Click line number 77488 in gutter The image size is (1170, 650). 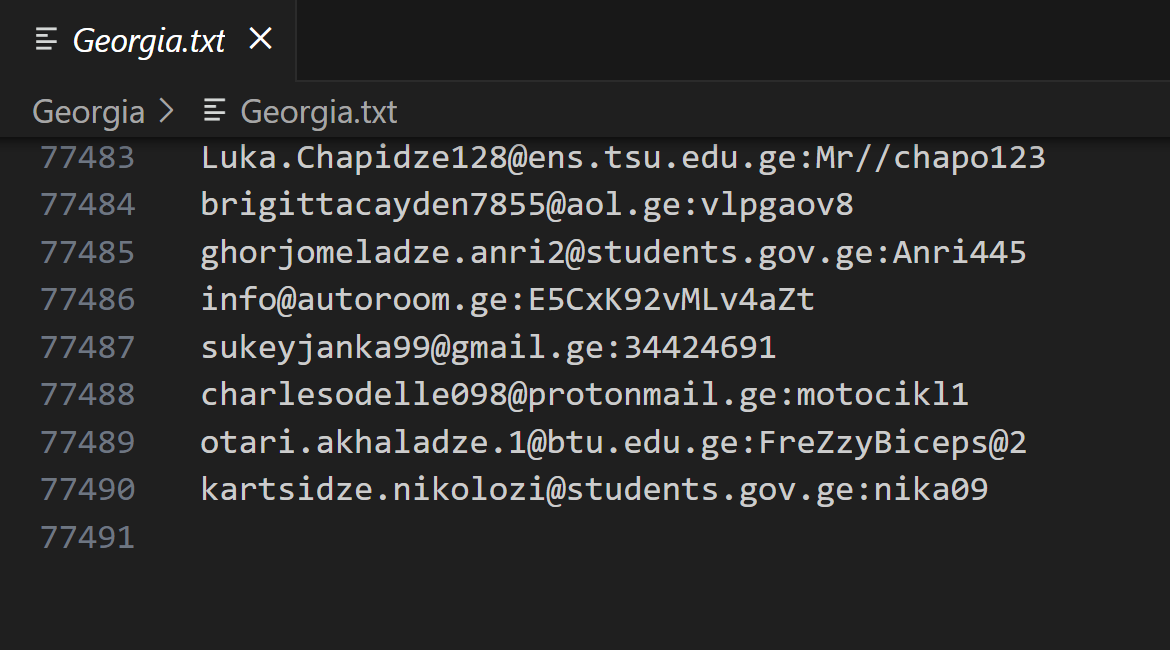[x=87, y=394]
